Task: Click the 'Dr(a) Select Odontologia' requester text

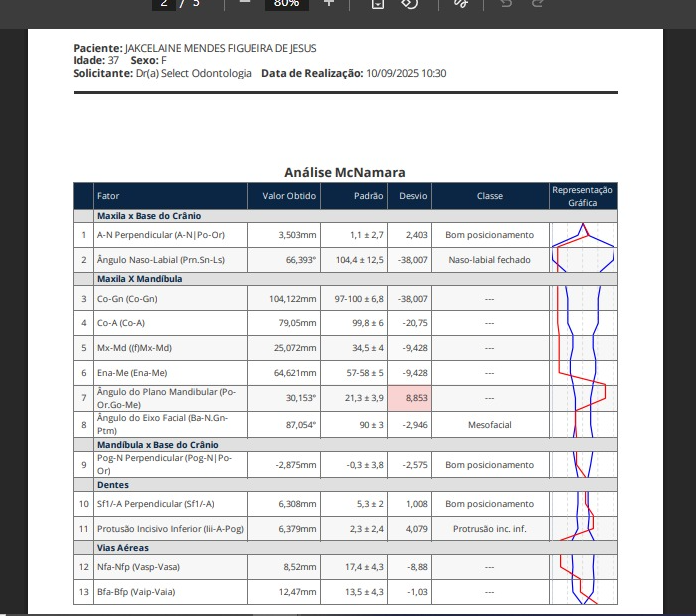Action: [x=194, y=73]
